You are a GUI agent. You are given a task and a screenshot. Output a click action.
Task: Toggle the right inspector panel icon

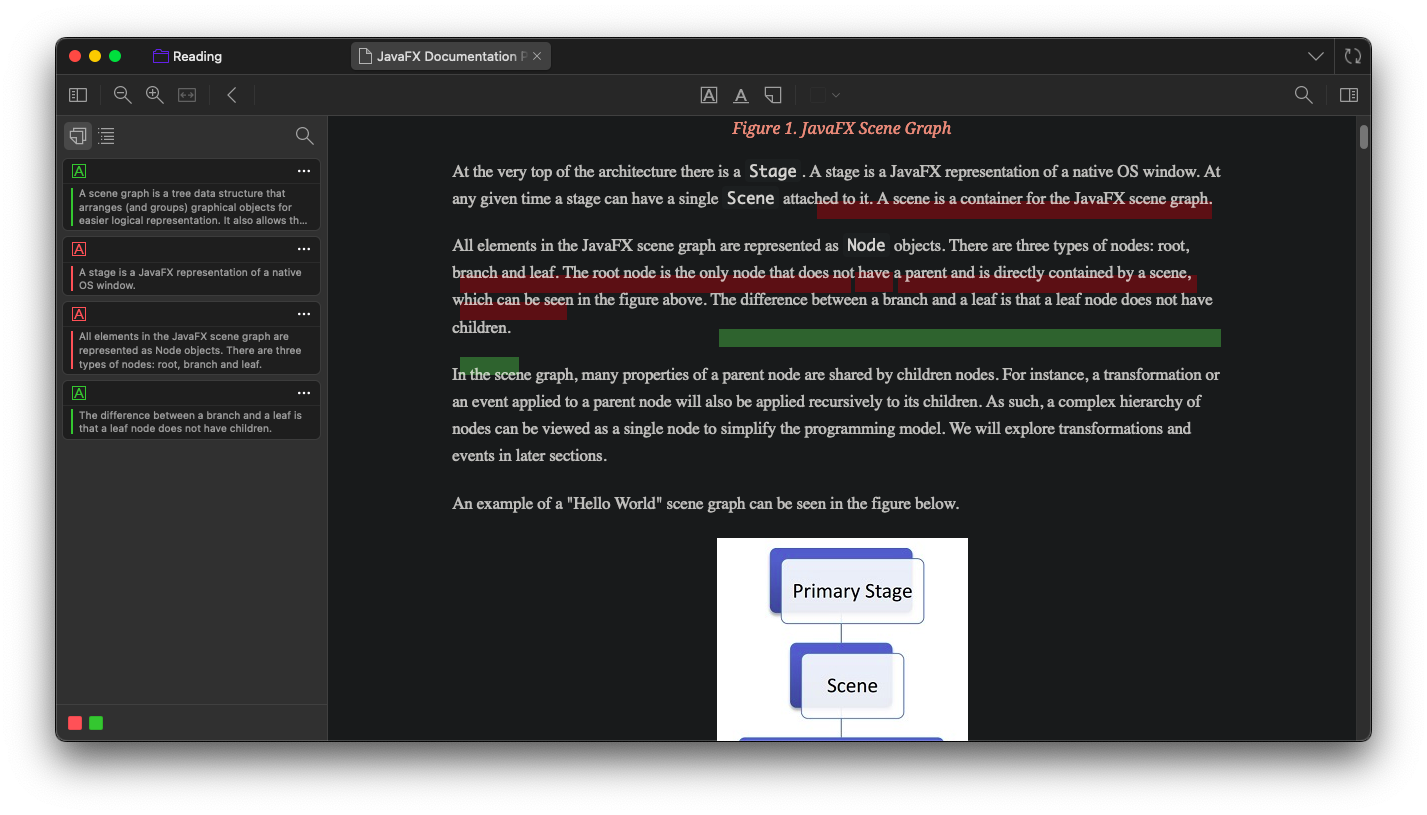pos(1349,95)
